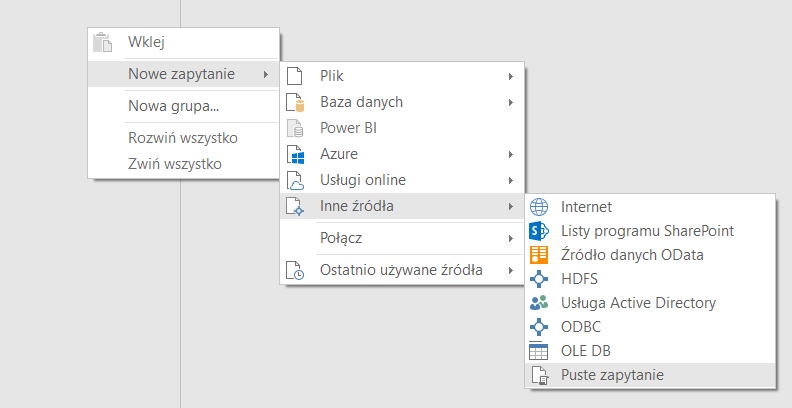Click Zwiń wszystko menu item
Viewport: 792px width, 408px height.
(175, 163)
